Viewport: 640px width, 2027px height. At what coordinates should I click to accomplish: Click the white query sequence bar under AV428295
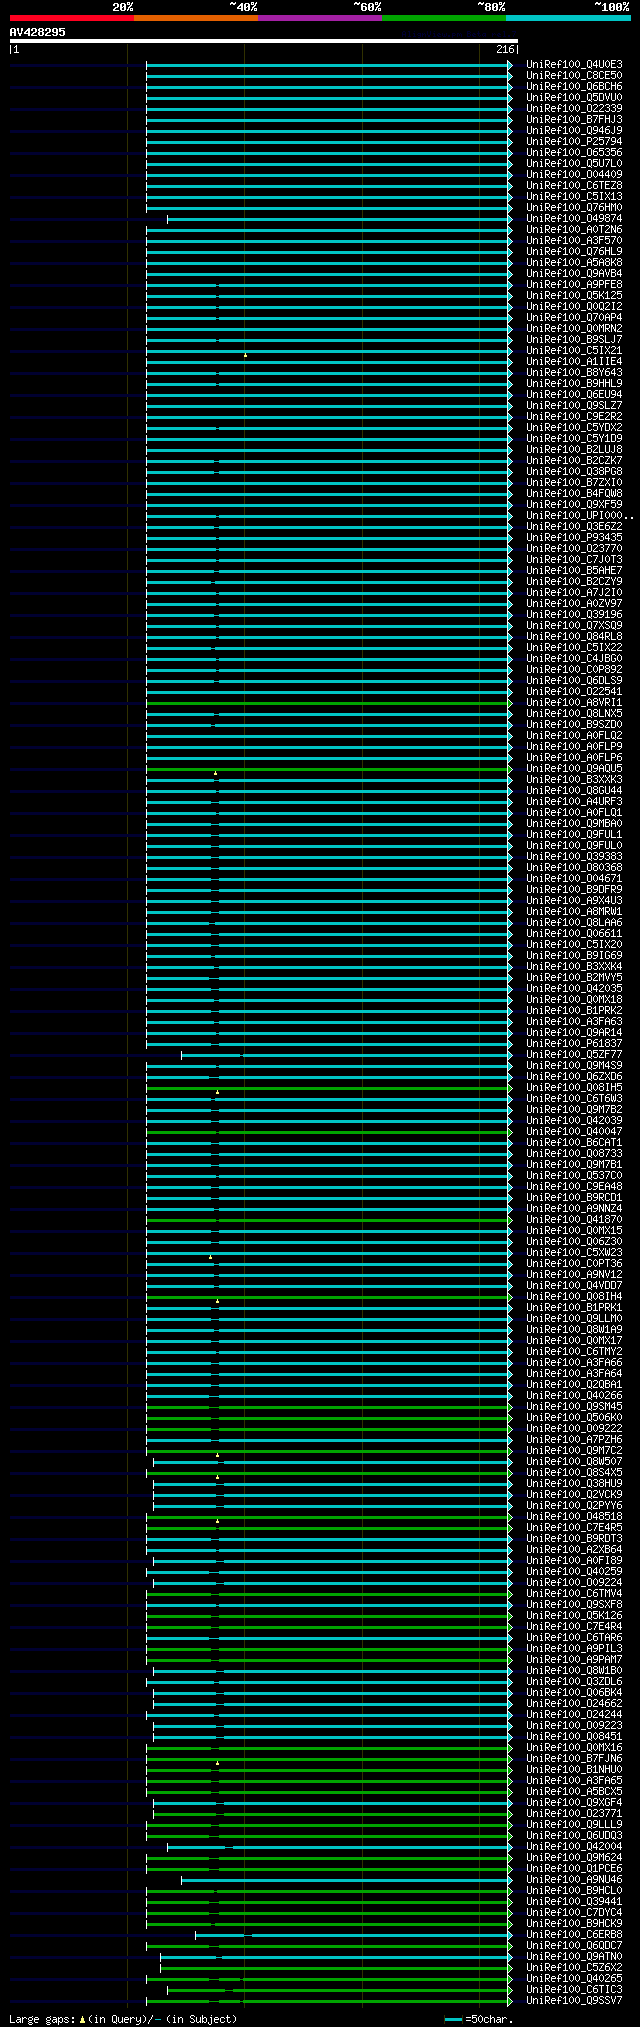[x=264, y=41]
